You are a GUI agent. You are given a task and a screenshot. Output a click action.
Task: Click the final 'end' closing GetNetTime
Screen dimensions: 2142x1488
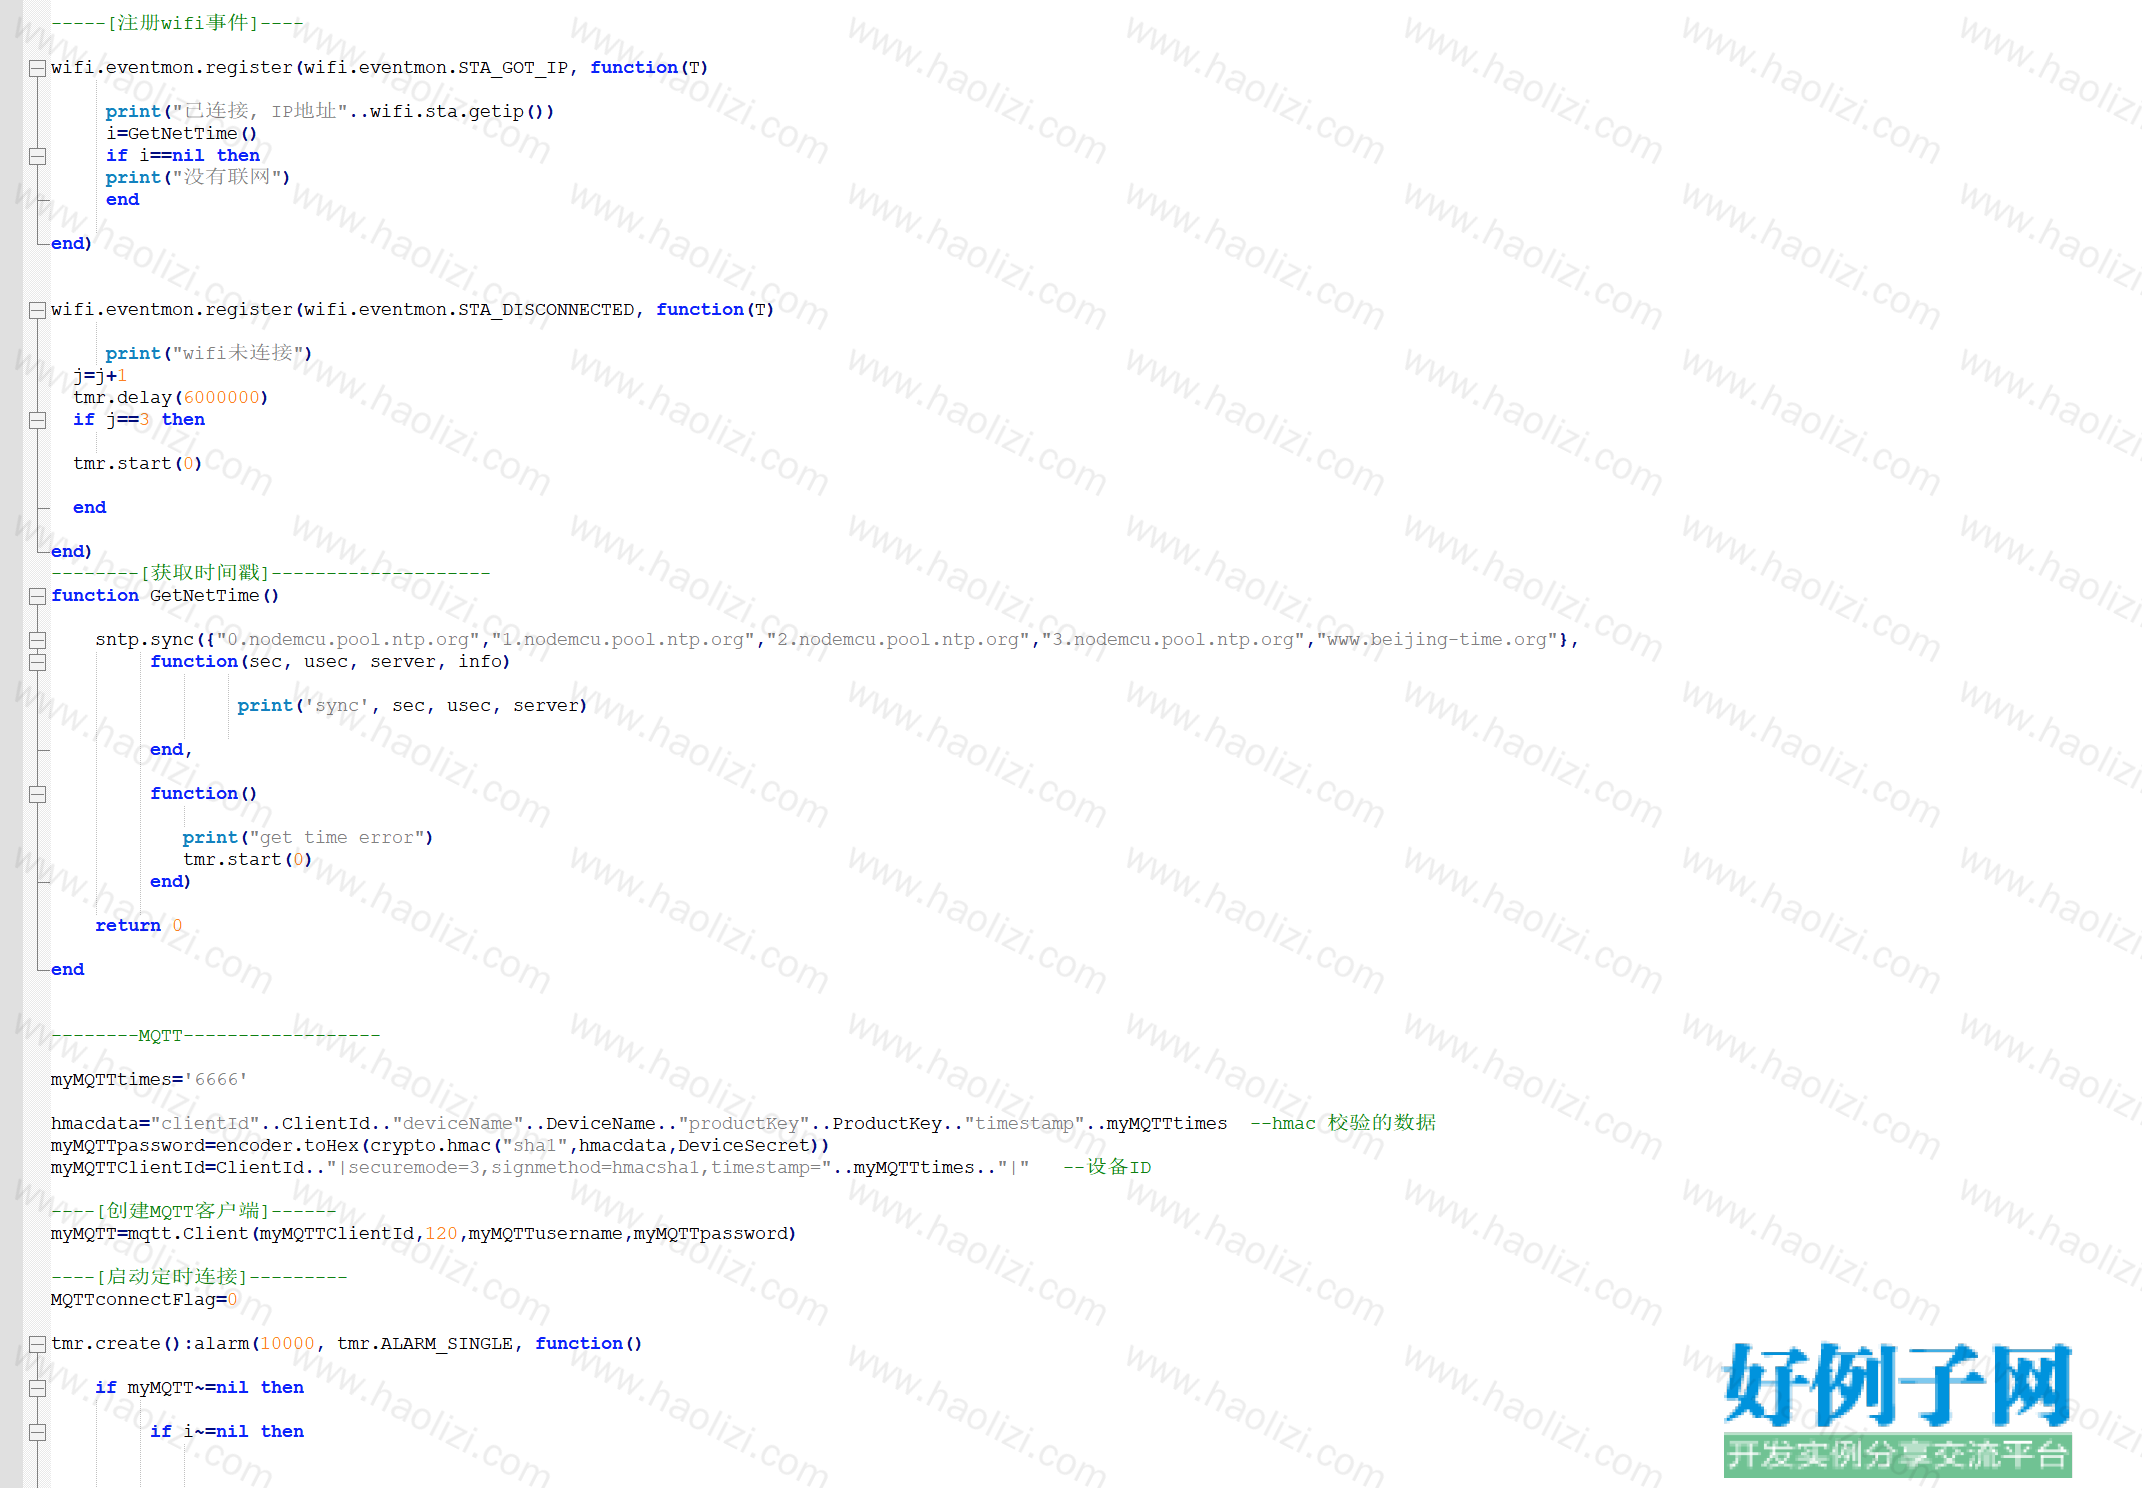point(68,970)
